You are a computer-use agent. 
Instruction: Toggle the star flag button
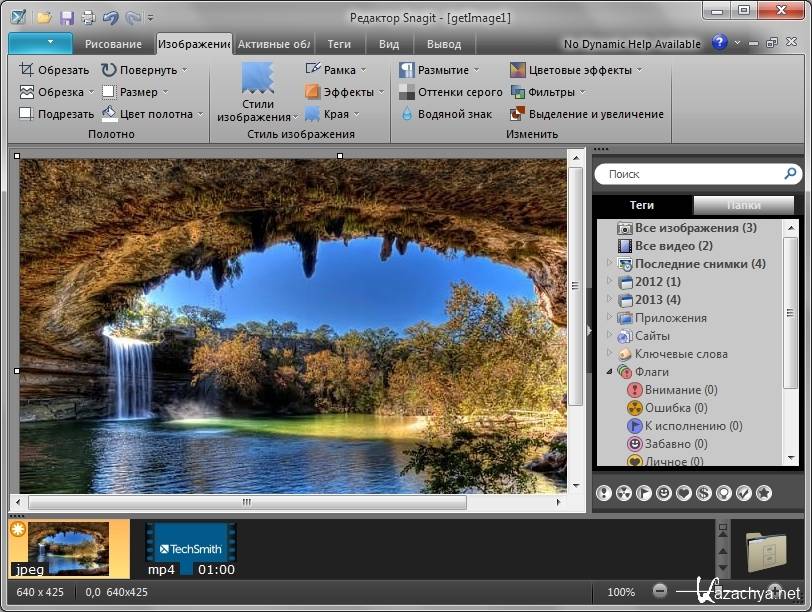coord(764,493)
